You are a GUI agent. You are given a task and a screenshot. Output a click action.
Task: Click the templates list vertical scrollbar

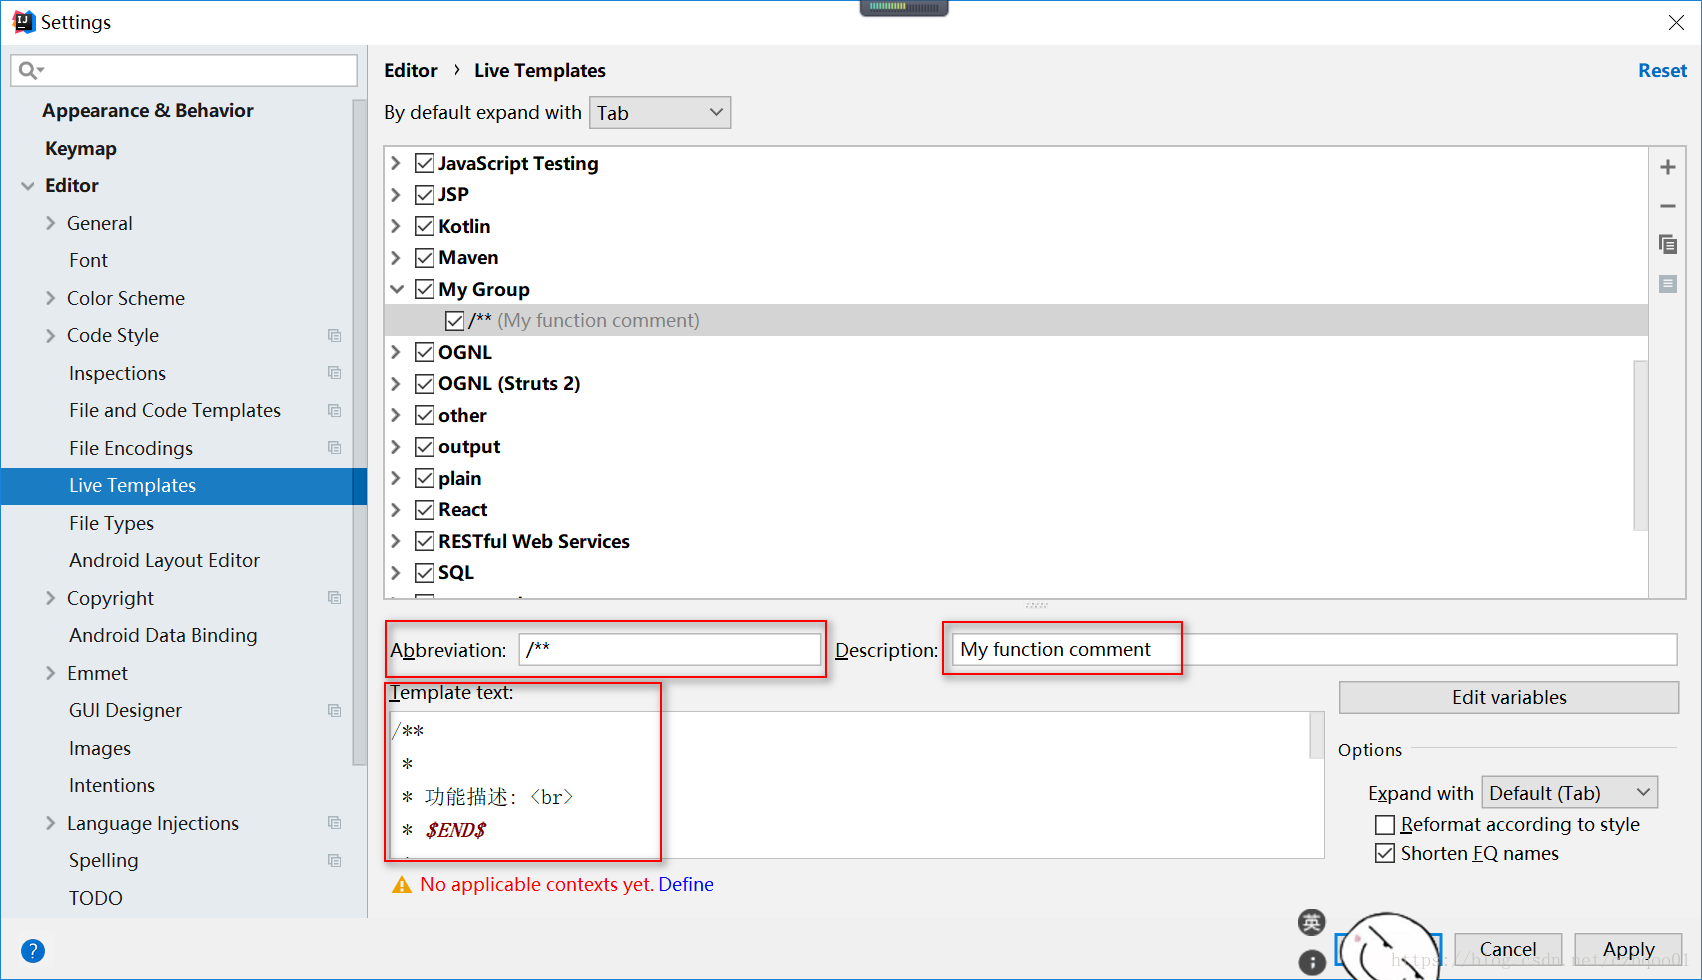click(x=1640, y=445)
